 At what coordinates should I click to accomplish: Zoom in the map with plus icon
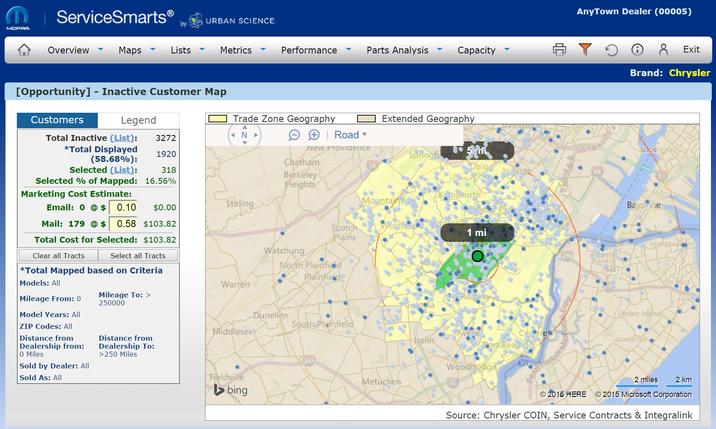pyautogui.click(x=314, y=135)
